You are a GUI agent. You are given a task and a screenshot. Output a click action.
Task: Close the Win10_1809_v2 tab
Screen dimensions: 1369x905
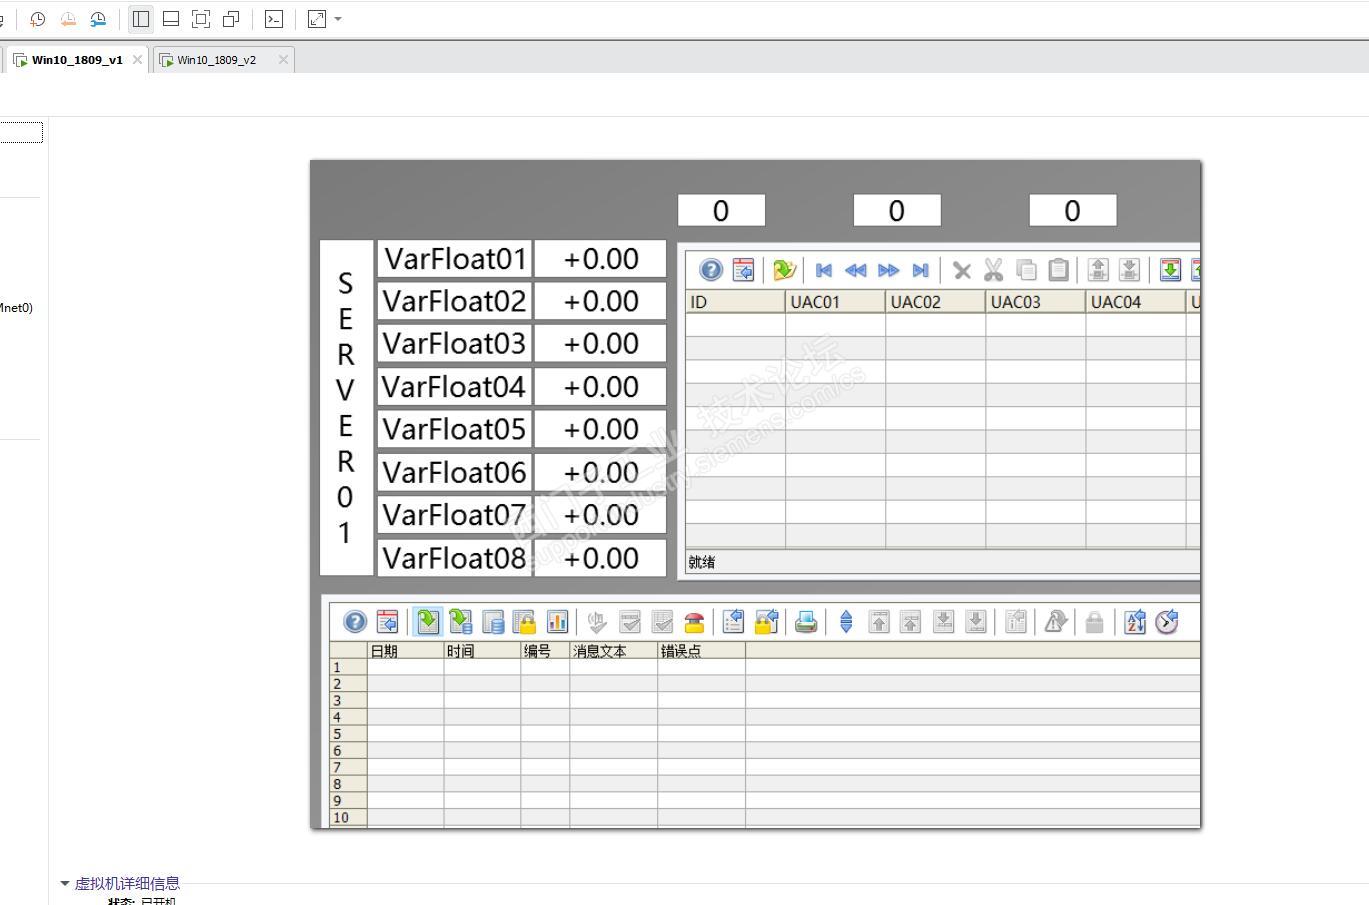(x=283, y=60)
